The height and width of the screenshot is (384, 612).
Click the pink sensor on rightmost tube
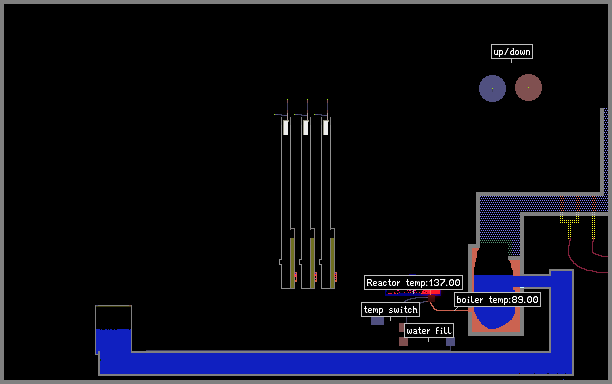point(336,277)
